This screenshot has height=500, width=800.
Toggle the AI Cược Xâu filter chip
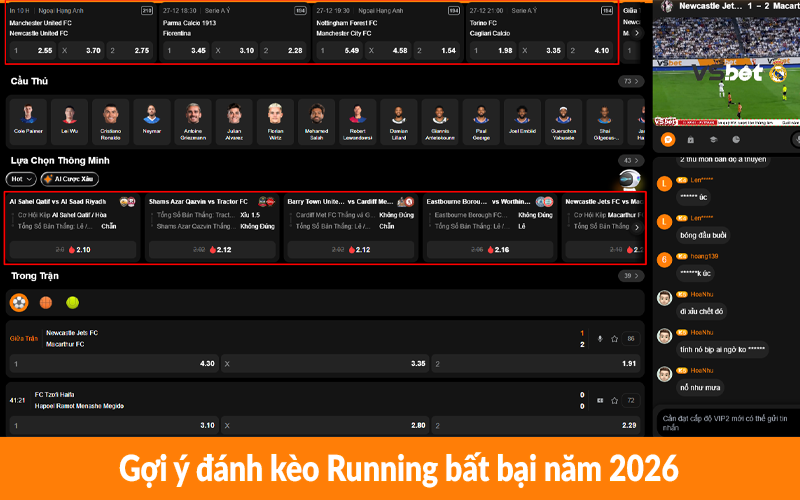[x=70, y=179]
